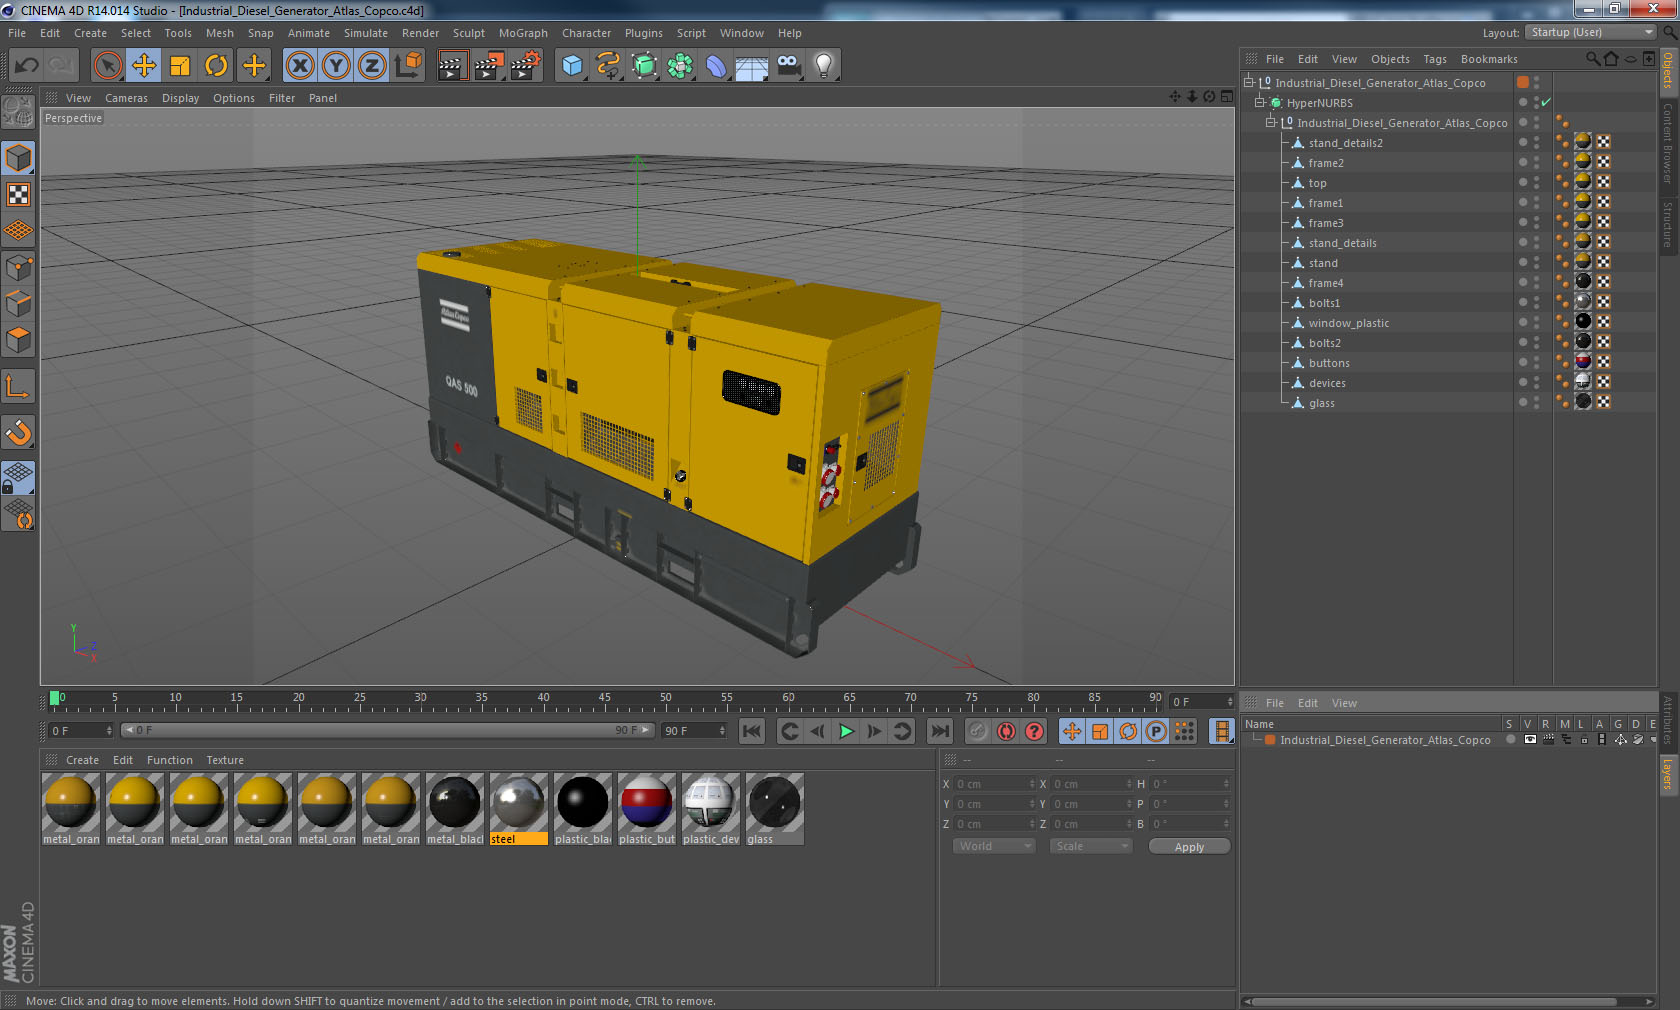
Task: Toggle Snap magnet icon
Action: coord(19,432)
